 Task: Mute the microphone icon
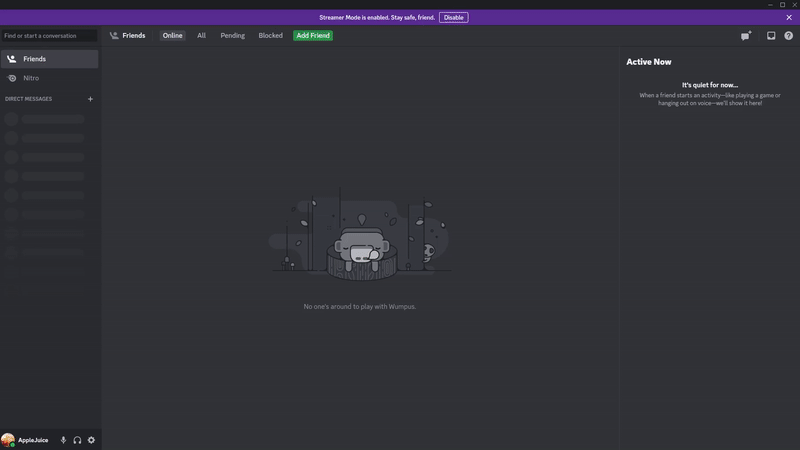[x=63, y=440]
